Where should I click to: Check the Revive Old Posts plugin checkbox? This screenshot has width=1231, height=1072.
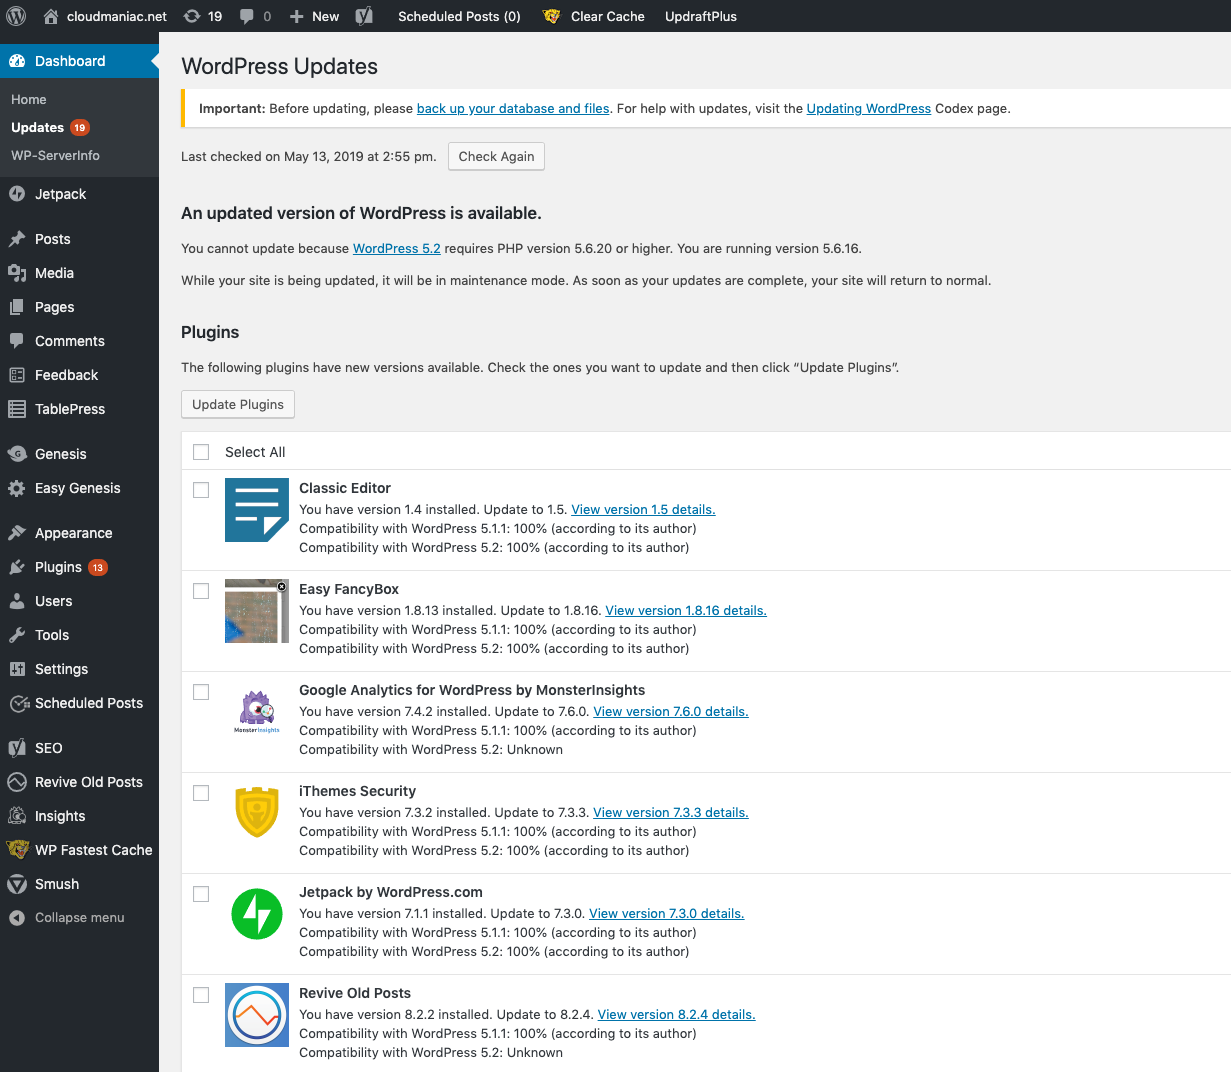201,995
